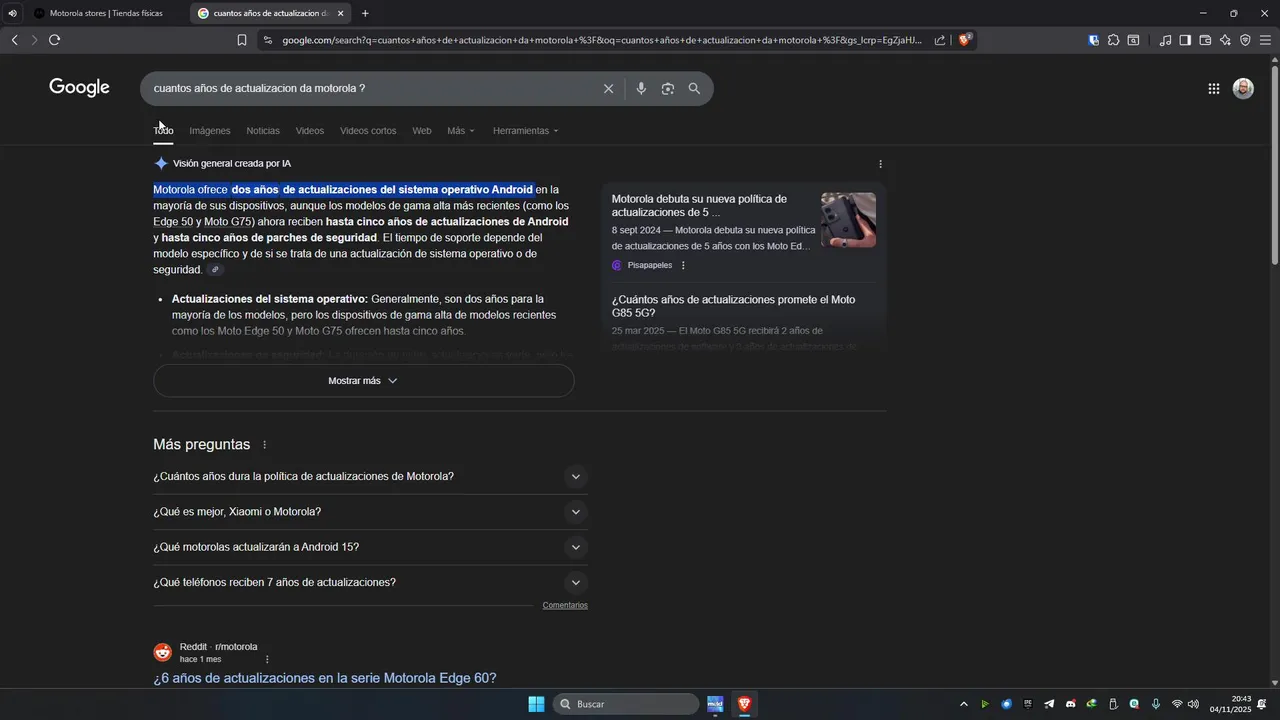Open the Bitwarden extension icon in toolbar
This screenshot has width=1280, height=720.
(x=1094, y=40)
